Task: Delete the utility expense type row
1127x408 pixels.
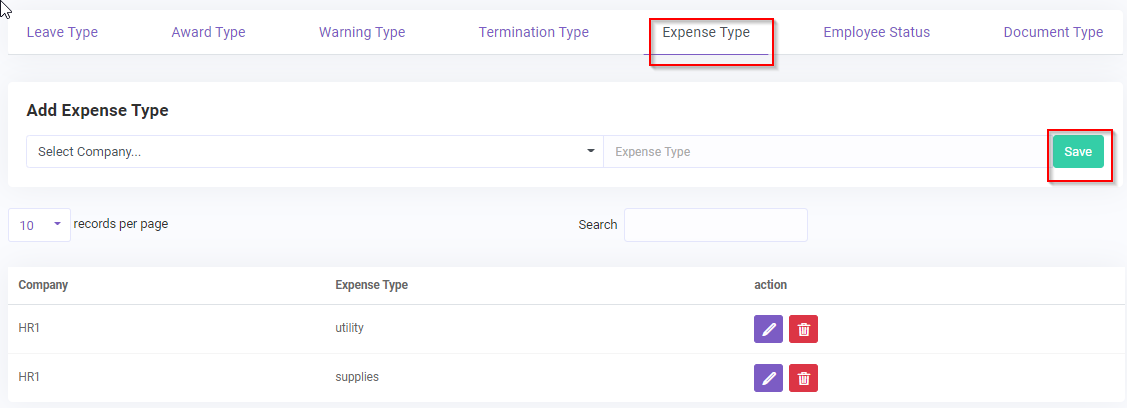Action: [x=803, y=329]
